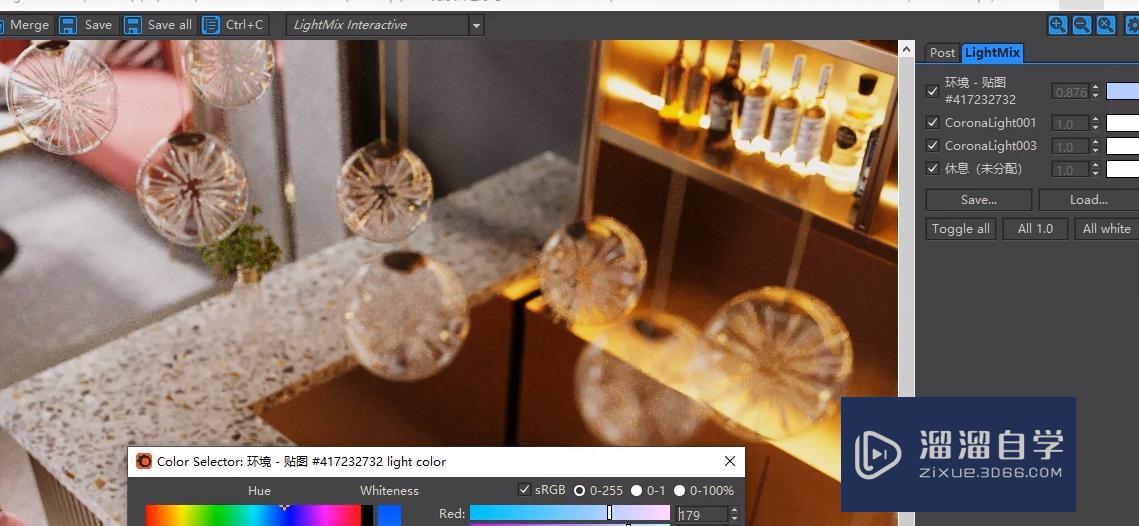Select the 0-255 range radio button
This screenshot has width=1139, height=526.
(x=579, y=490)
